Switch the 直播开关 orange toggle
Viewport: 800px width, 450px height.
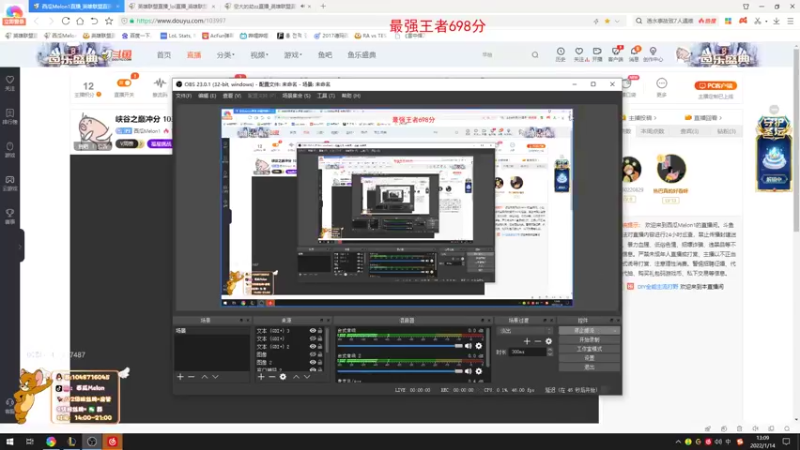[124, 83]
